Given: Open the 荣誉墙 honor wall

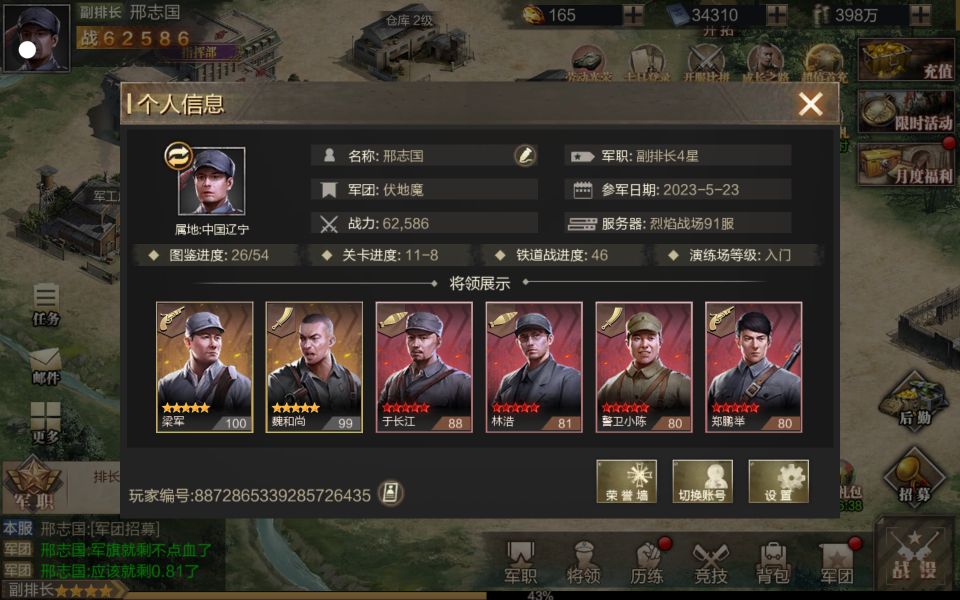Looking at the screenshot, I should click(626, 481).
